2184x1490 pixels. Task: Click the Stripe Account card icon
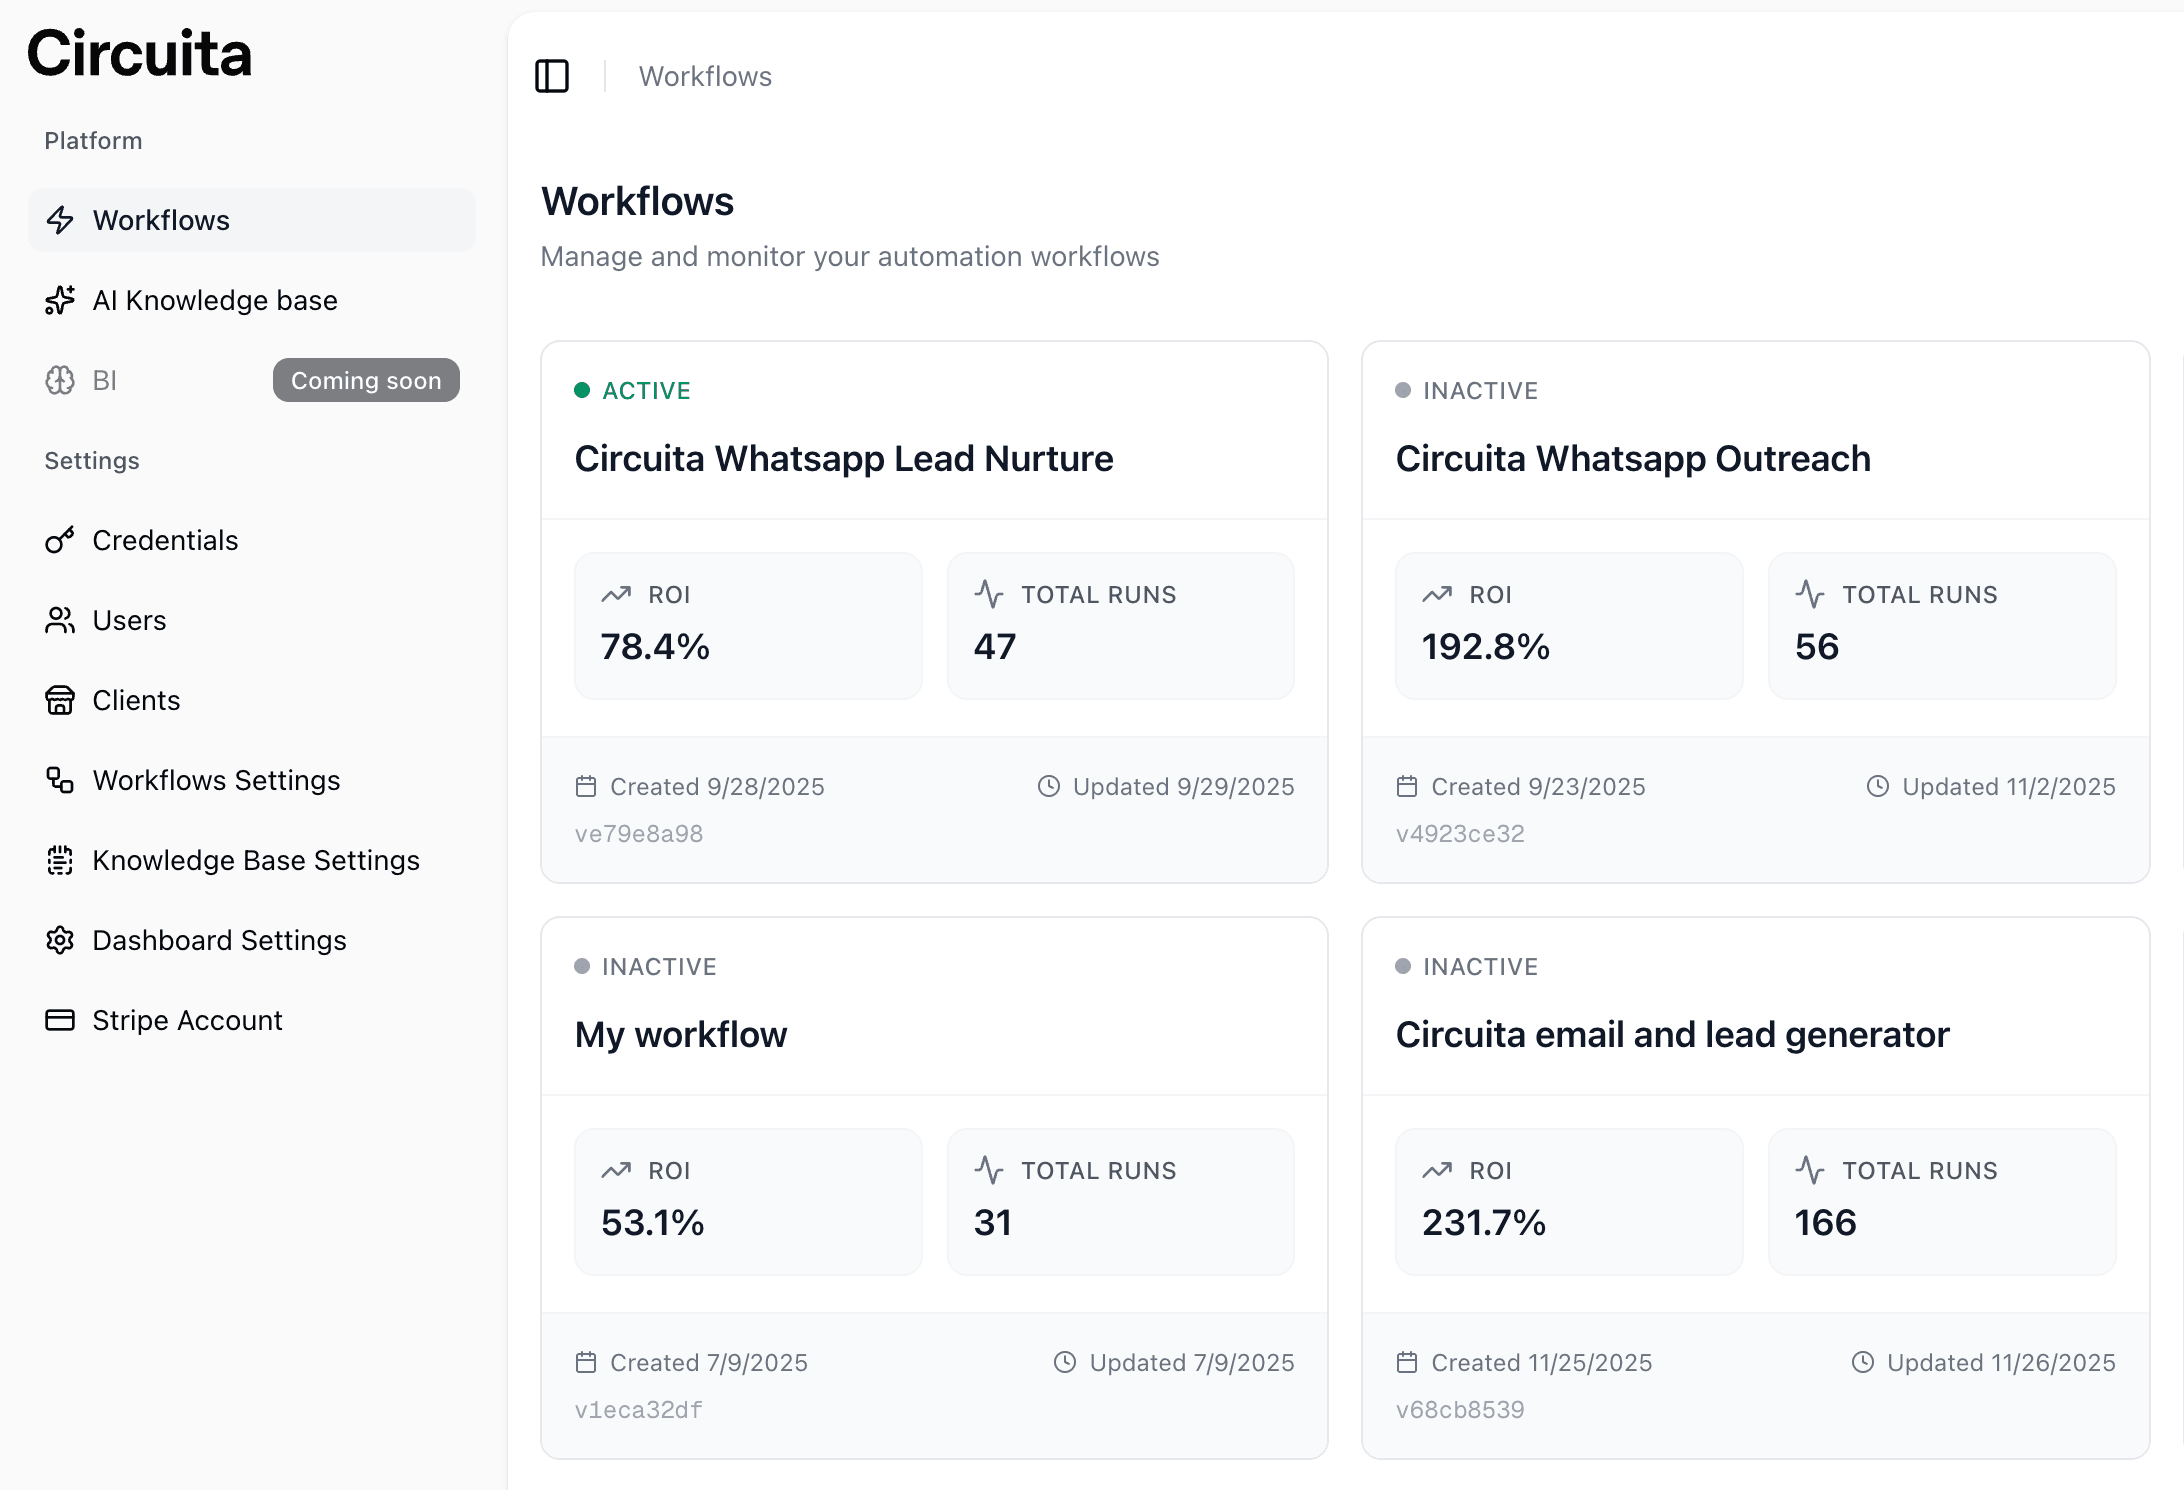pyautogui.click(x=60, y=1019)
